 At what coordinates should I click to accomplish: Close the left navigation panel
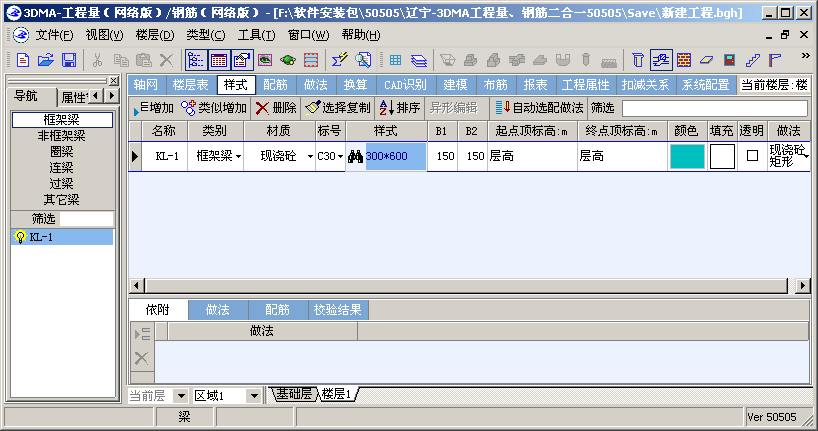(114, 81)
